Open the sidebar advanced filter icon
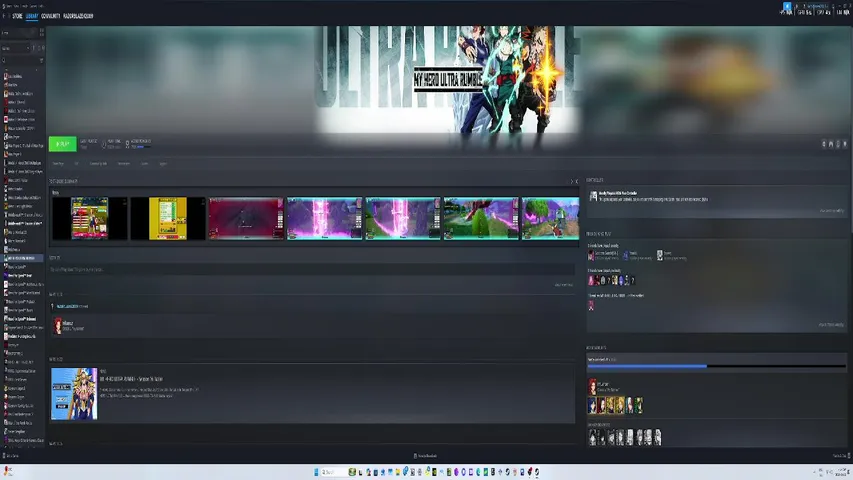 (41, 60)
